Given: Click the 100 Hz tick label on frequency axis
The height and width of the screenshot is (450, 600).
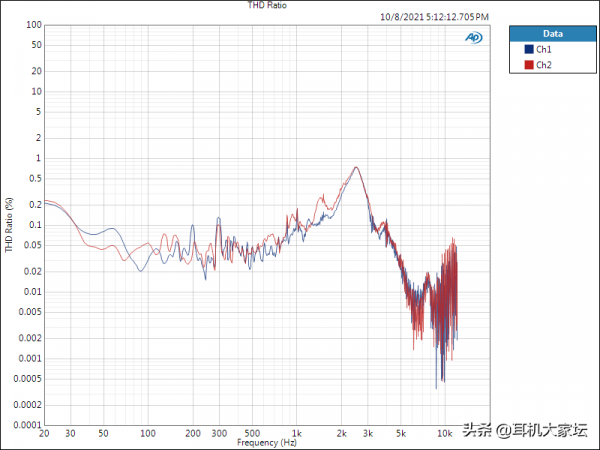Looking at the screenshot, I should [x=147, y=433].
